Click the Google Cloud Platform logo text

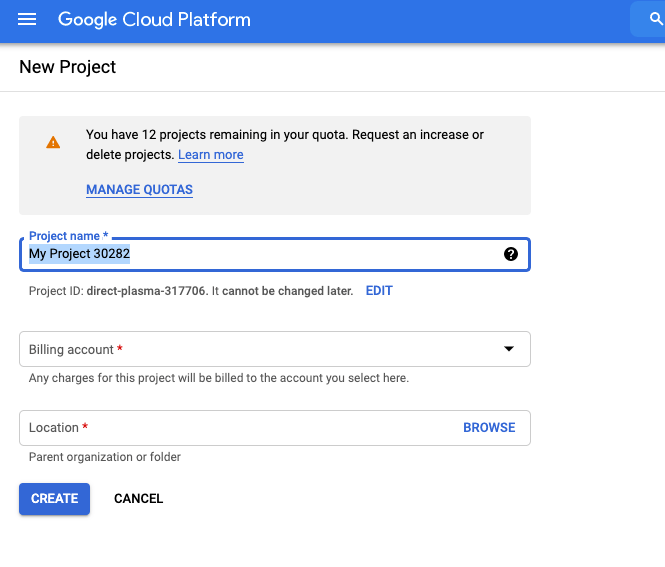pyautogui.click(x=154, y=20)
